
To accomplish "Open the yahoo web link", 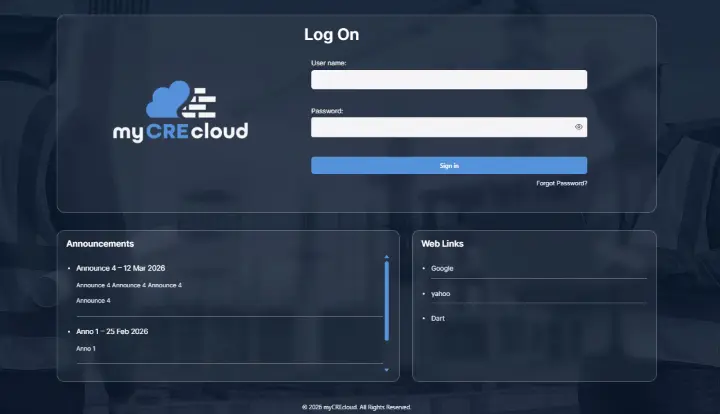I will 440,294.
